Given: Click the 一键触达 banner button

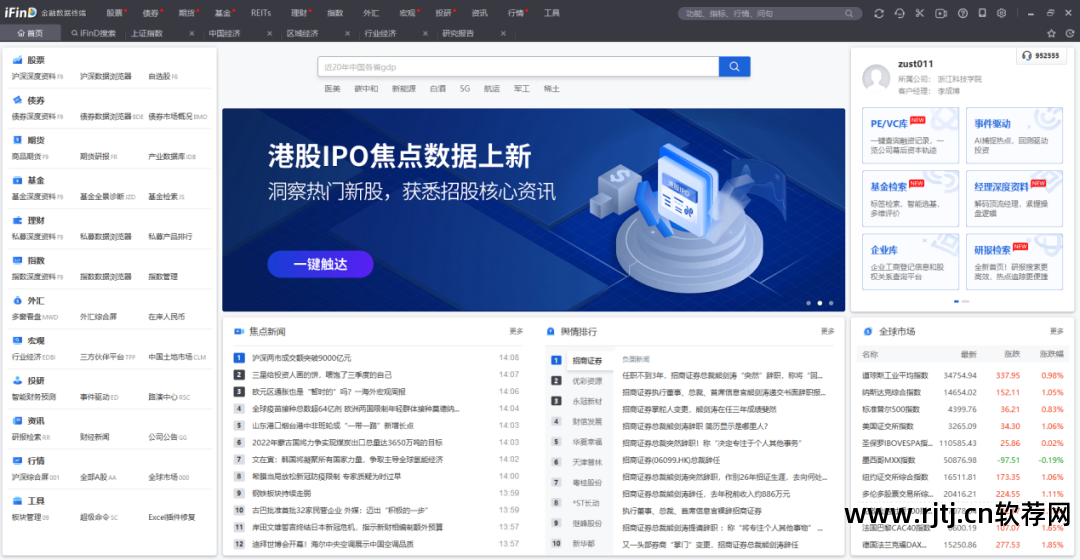Looking at the screenshot, I should [x=320, y=264].
